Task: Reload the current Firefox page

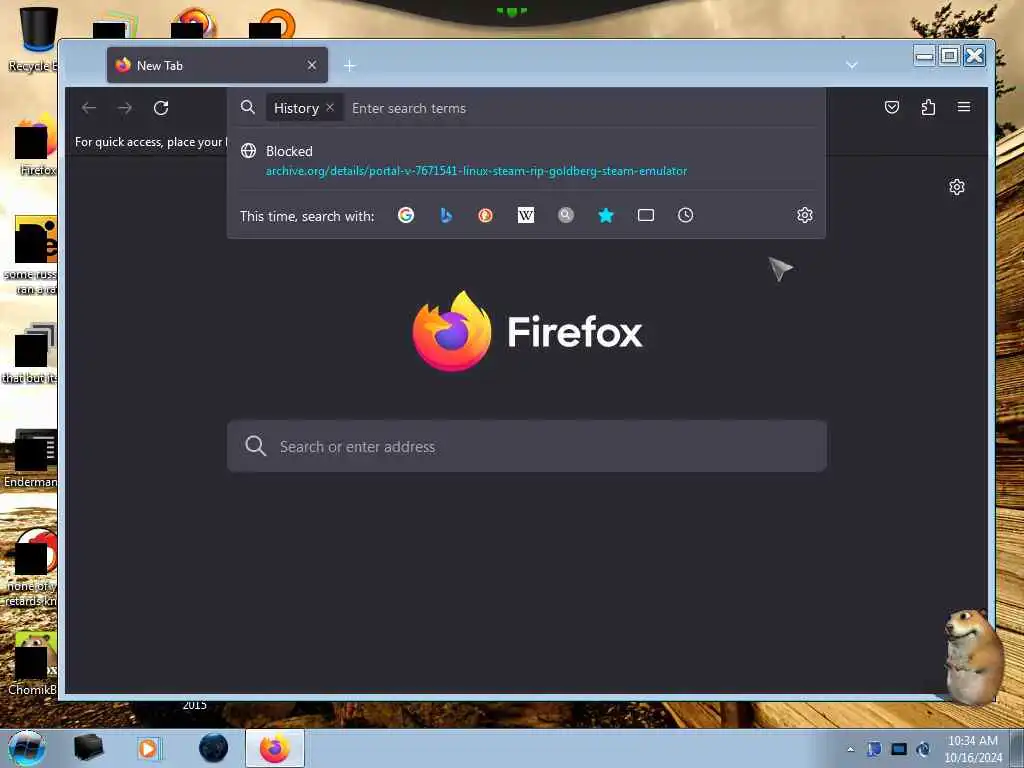Action: [x=161, y=108]
